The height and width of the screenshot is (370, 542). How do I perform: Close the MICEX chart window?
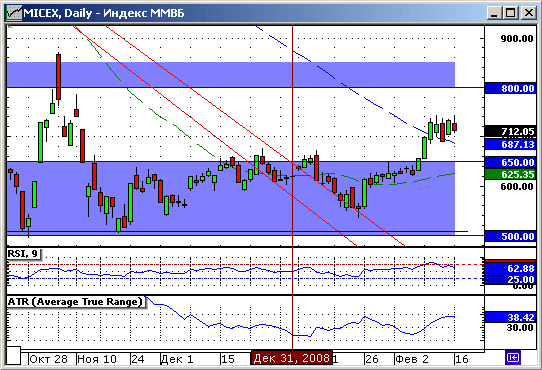tap(529, 13)
